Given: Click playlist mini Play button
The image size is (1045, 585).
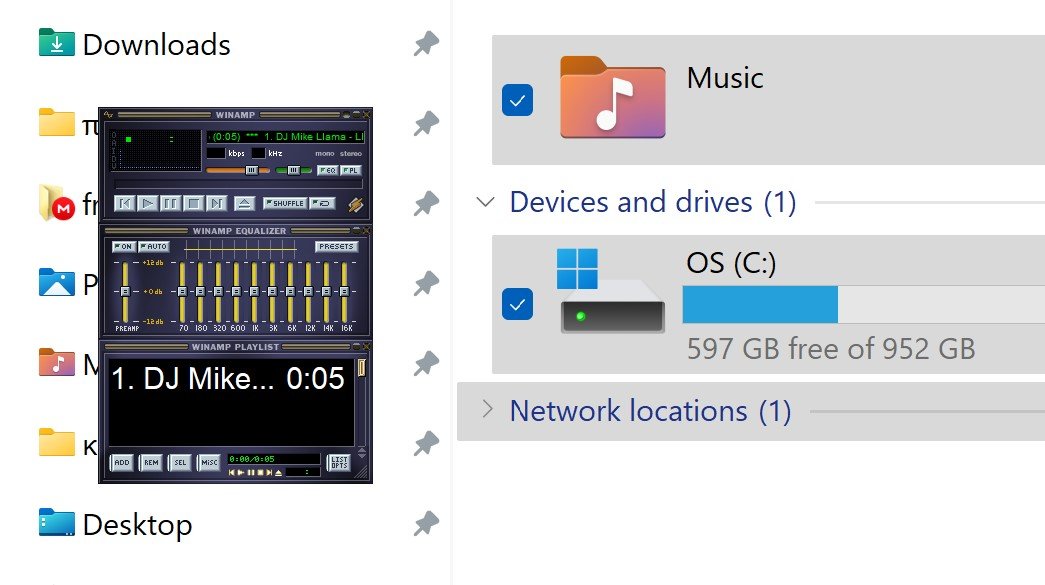Looking at the screenshot, I should 241,472.
